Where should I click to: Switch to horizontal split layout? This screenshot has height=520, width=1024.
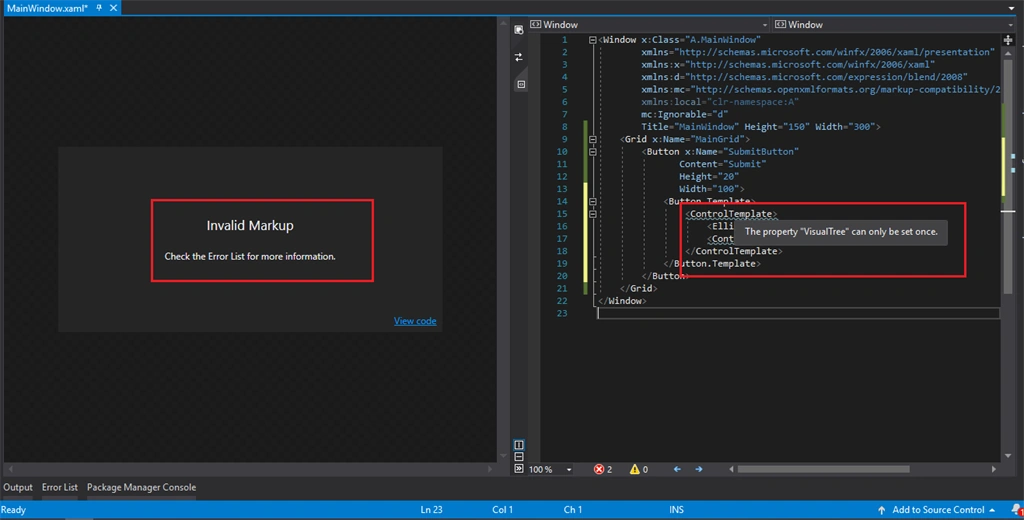(519, 457)
